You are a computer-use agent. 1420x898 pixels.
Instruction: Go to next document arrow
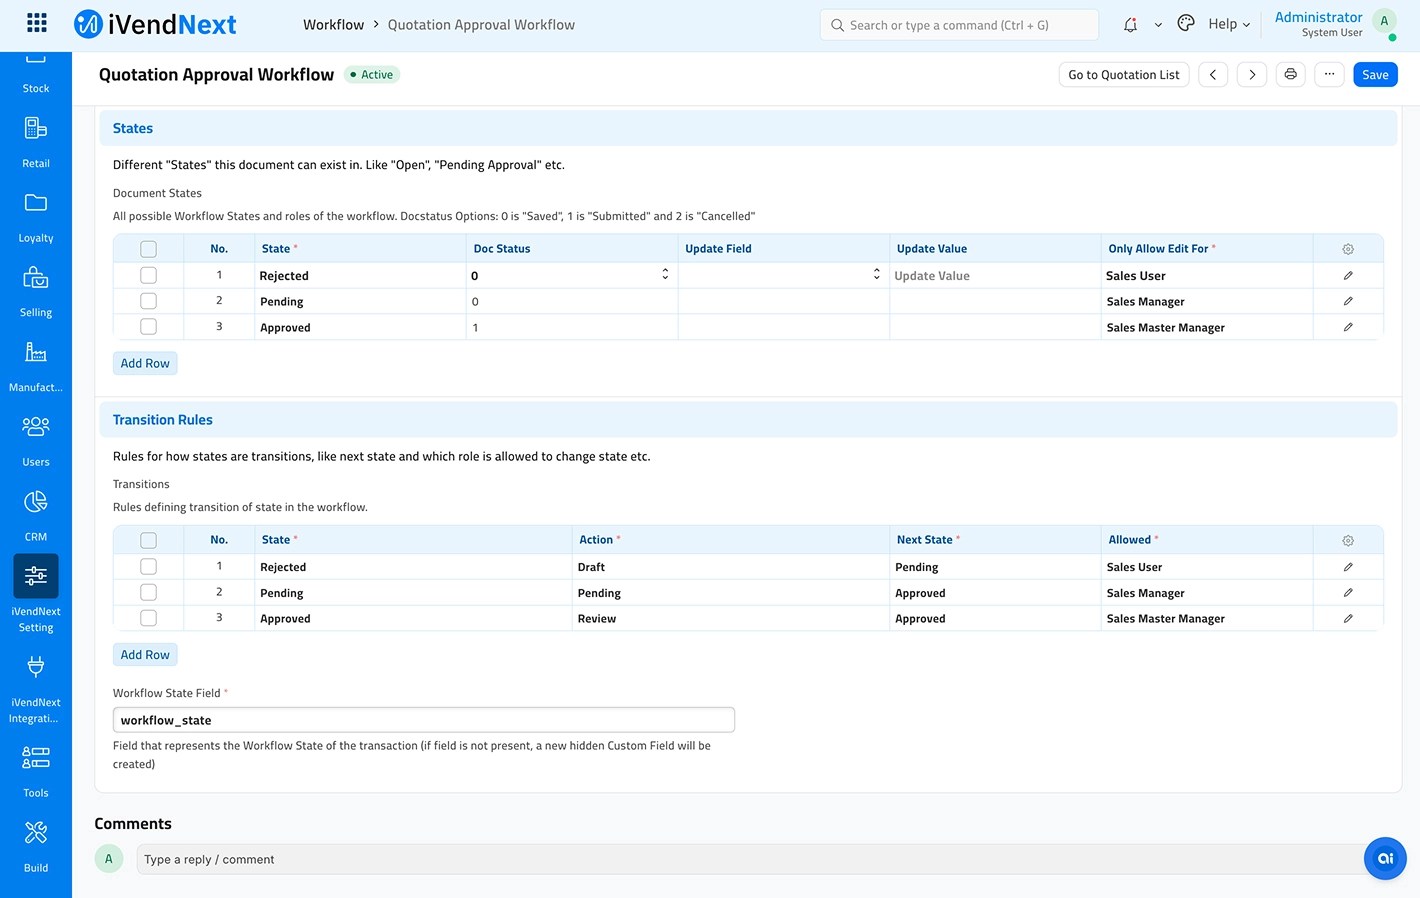(x=1252, y=75)
